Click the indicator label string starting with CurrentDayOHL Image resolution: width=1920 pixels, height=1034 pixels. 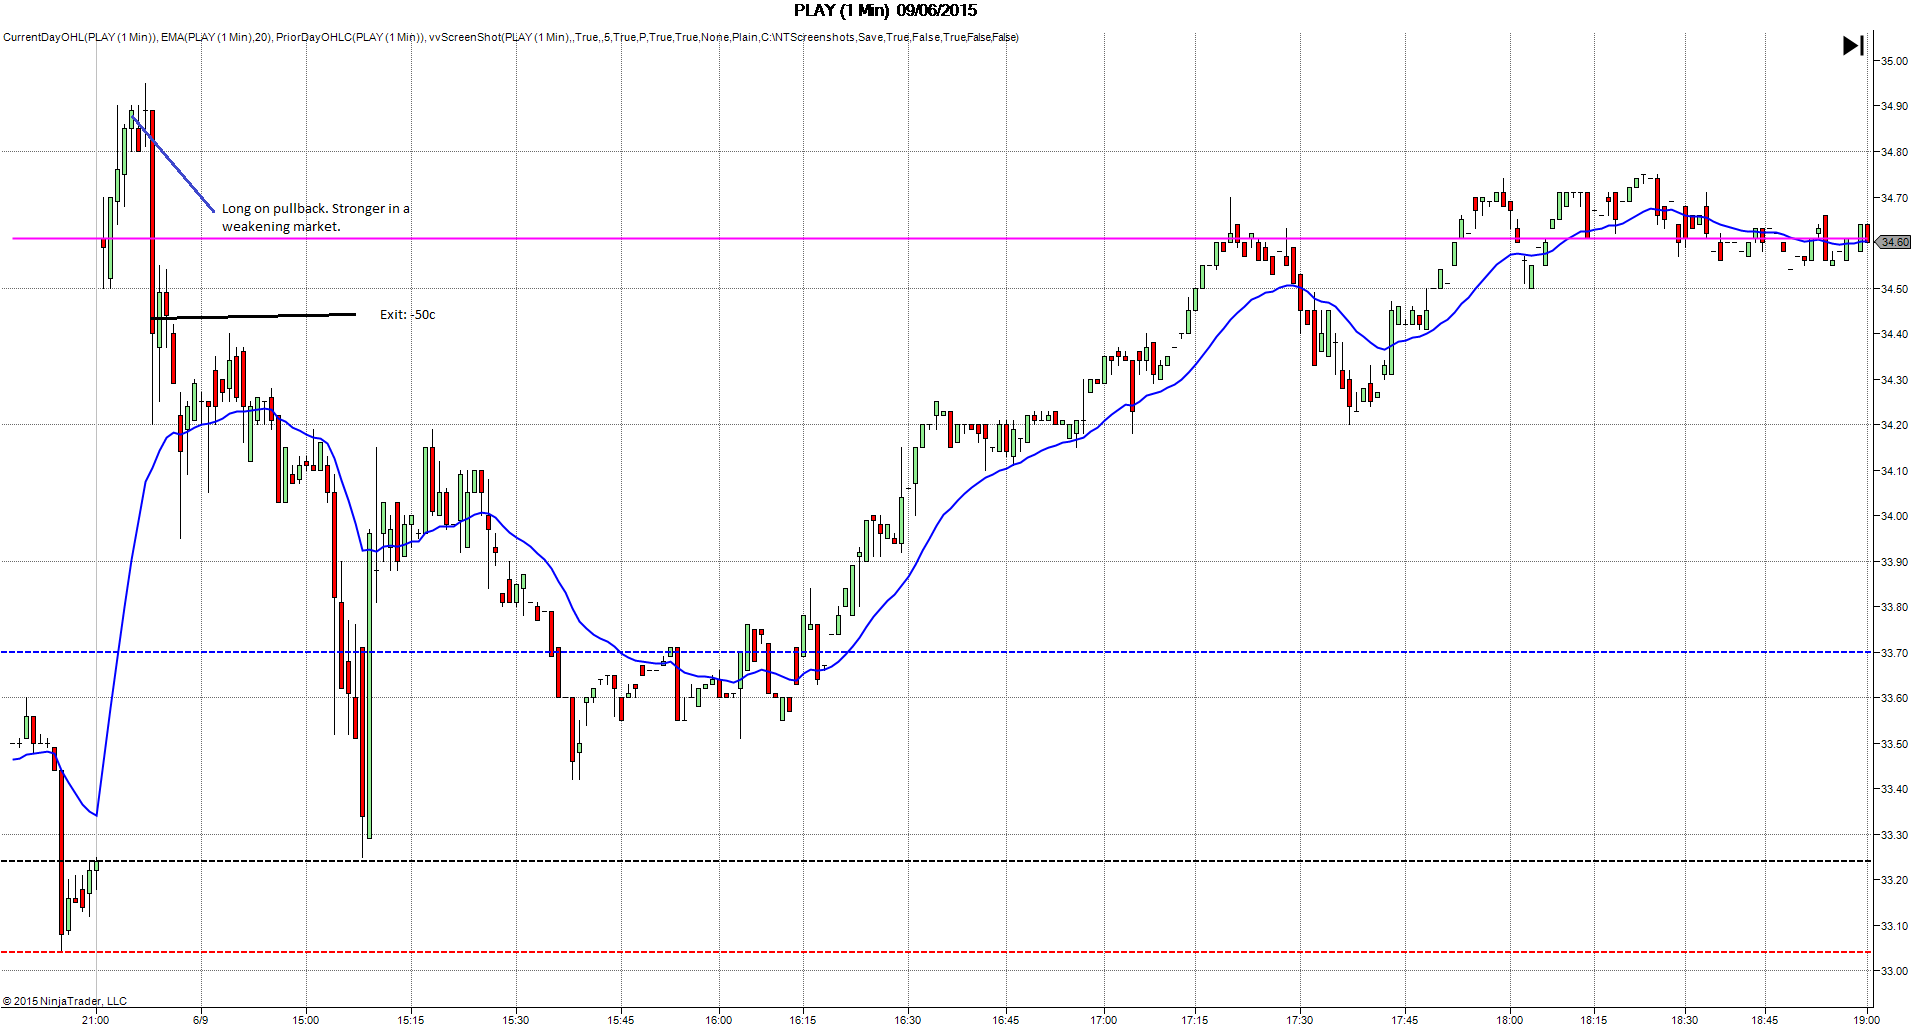click(511, 37)
